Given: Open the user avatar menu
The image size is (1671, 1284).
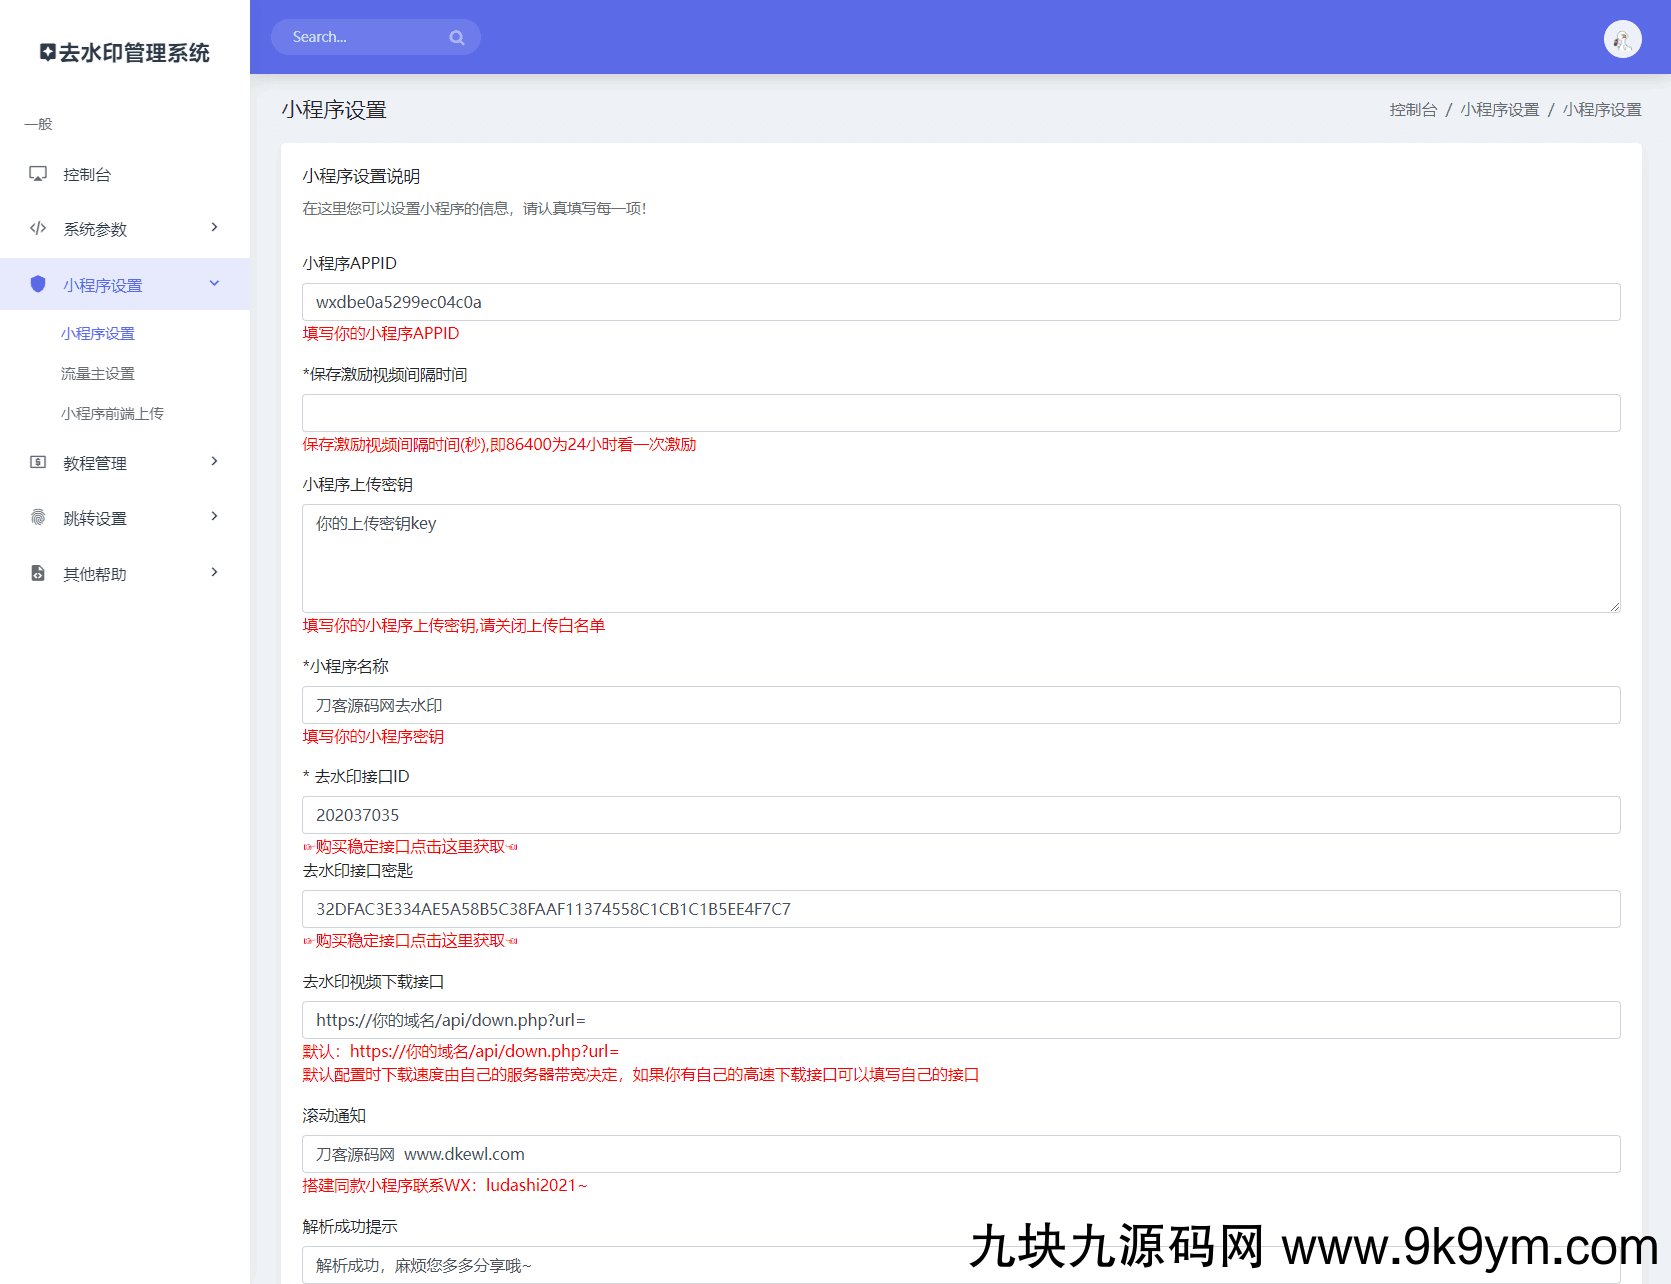Looking at the screenshot, I should 1622,39.
